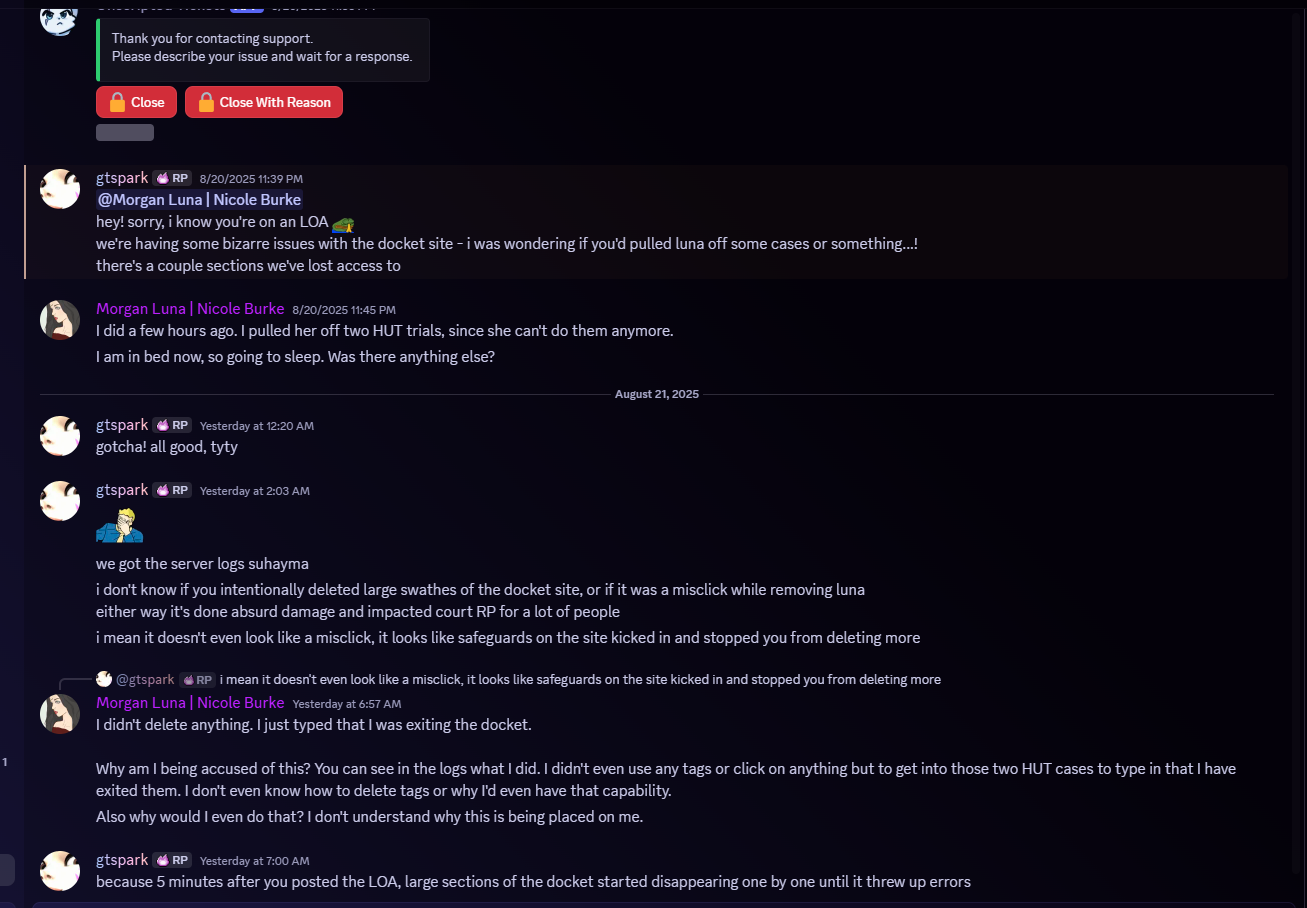This screenshot has width=1307, height=908.
Task: Click the grey blurred tag under the Close buttons
Action: click(x=125, y=132)
